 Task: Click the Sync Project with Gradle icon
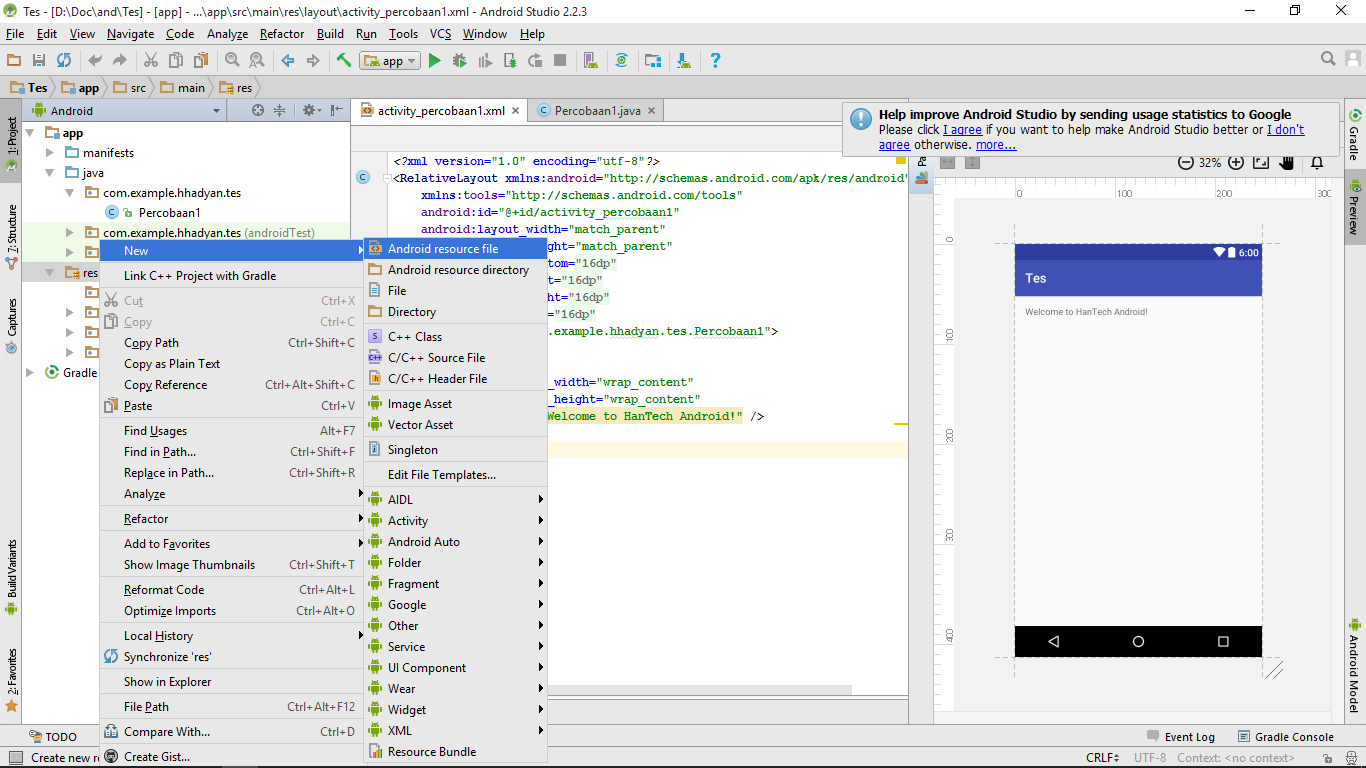point(622,61)
